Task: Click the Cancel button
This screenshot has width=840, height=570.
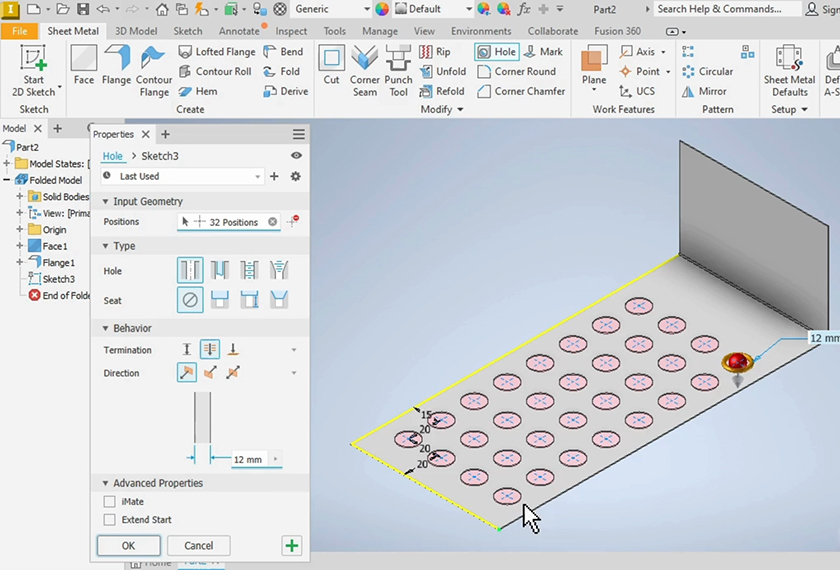Action: 198,546
